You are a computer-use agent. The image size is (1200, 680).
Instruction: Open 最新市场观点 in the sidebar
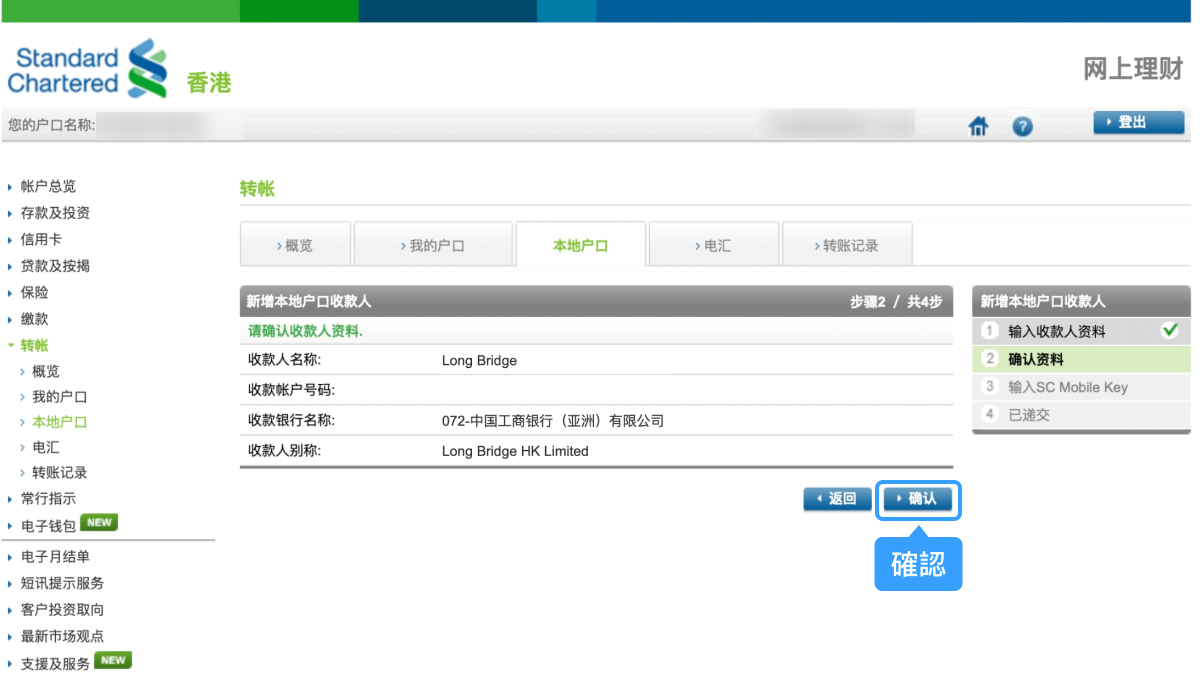(62, 636)
